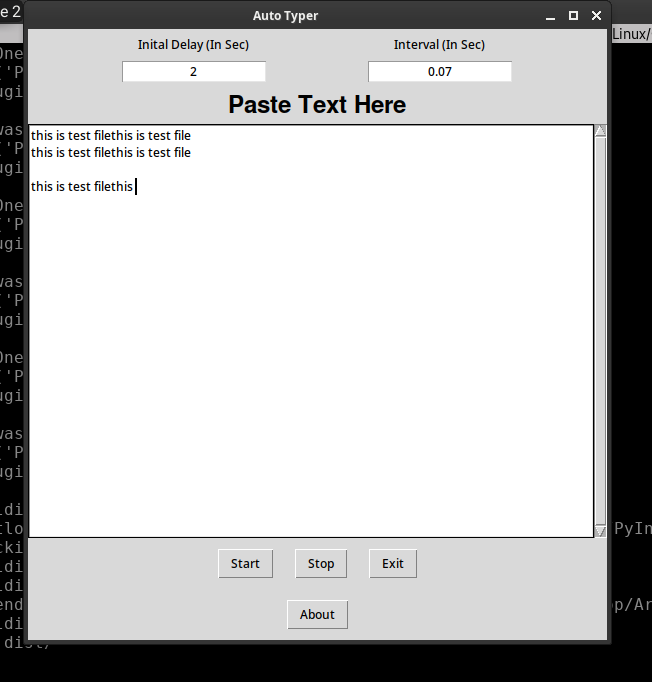Image resolution: width=652 pixels, height=682 pixels.
Task: Minimize the Auto Typer window
Action: pyautogui.click(x=550, y=16)
